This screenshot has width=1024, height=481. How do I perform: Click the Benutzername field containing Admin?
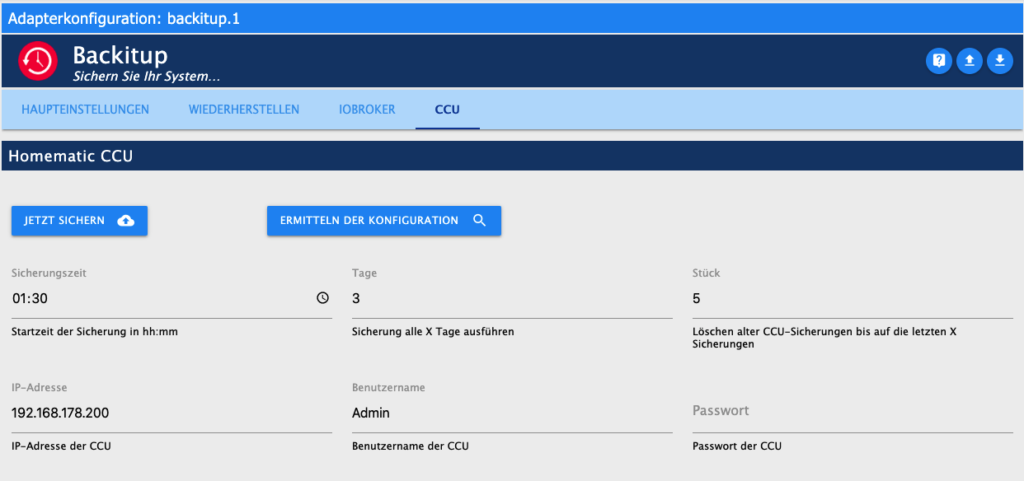click(x=512, y=413)
